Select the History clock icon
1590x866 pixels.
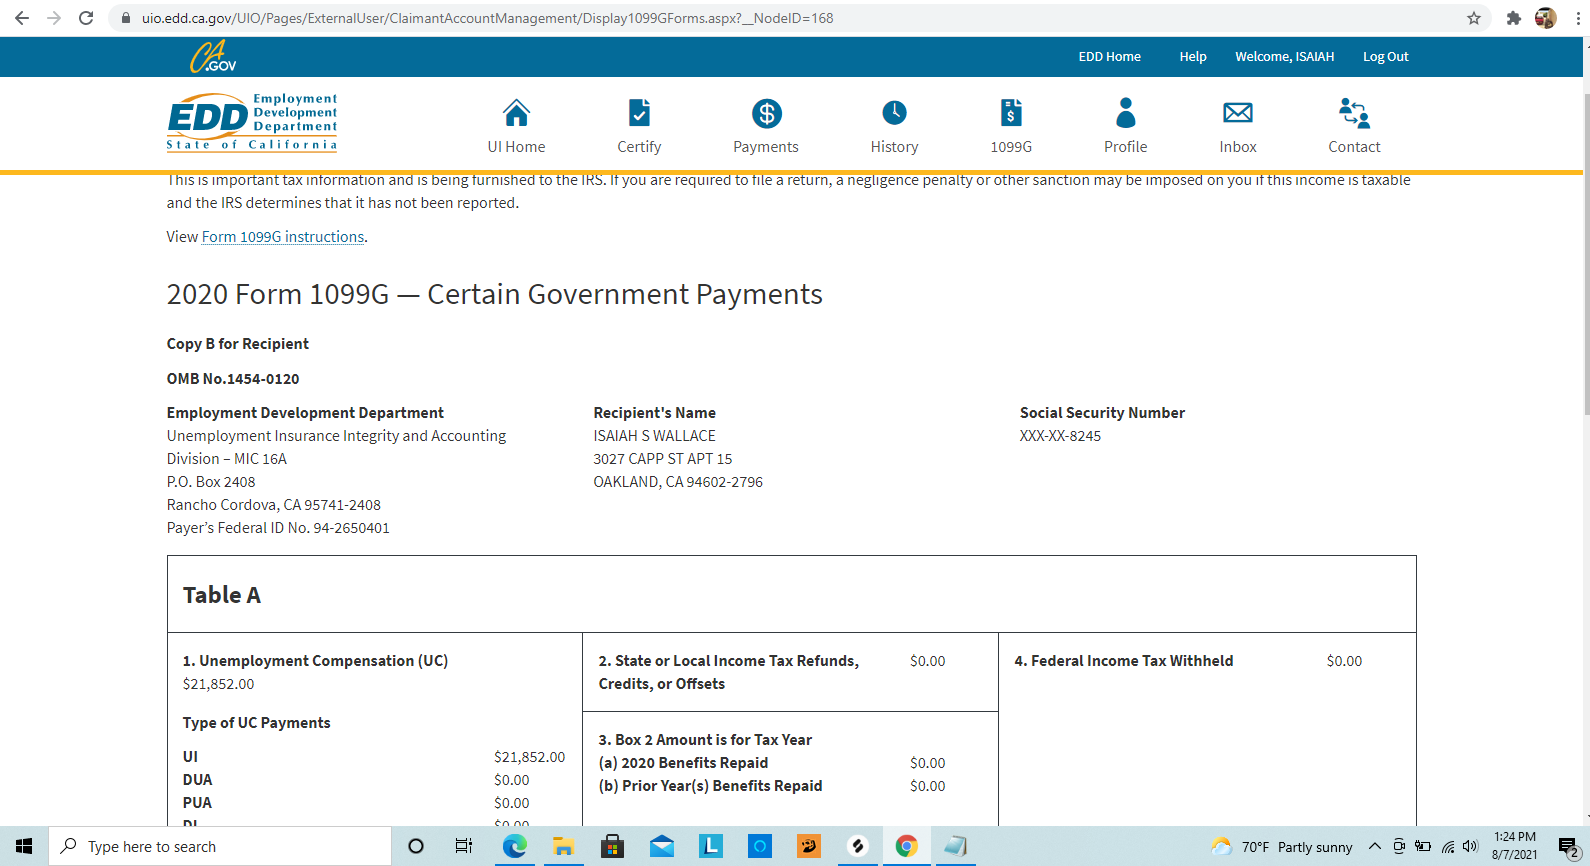click(x=894, y=114)
